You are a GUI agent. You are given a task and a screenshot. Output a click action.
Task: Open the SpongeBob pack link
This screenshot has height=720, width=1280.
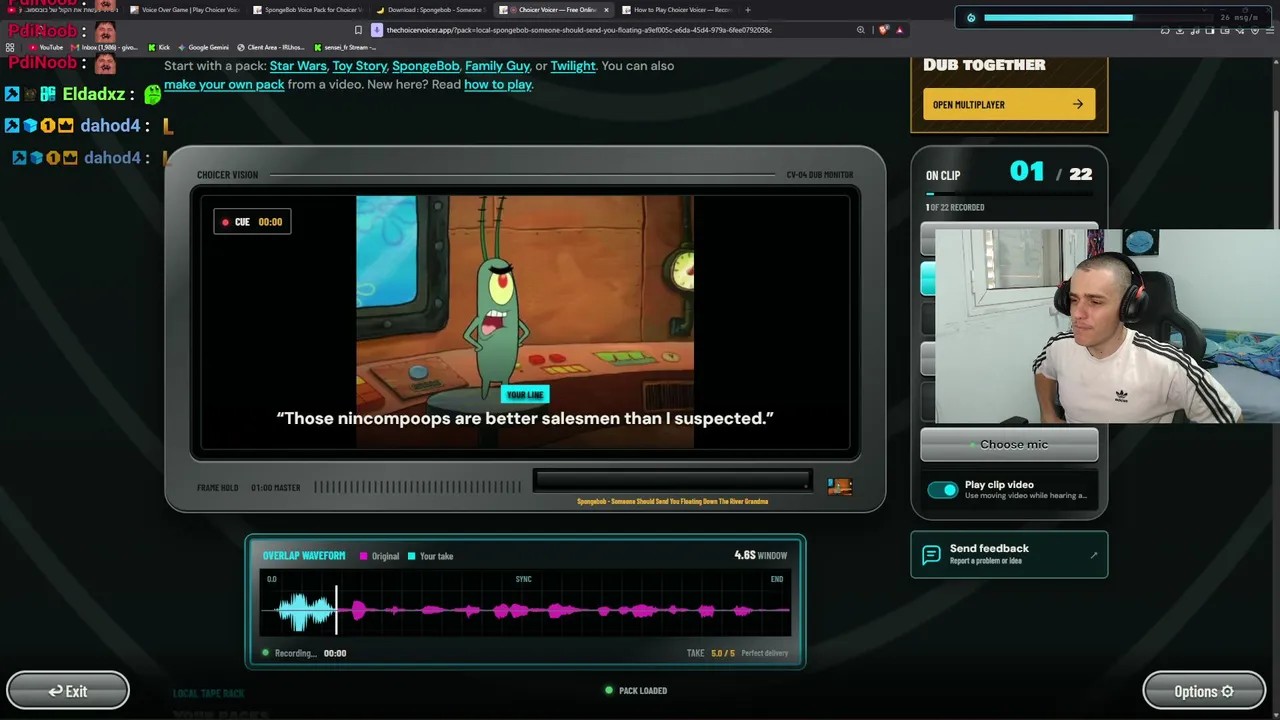click(426, 66)
